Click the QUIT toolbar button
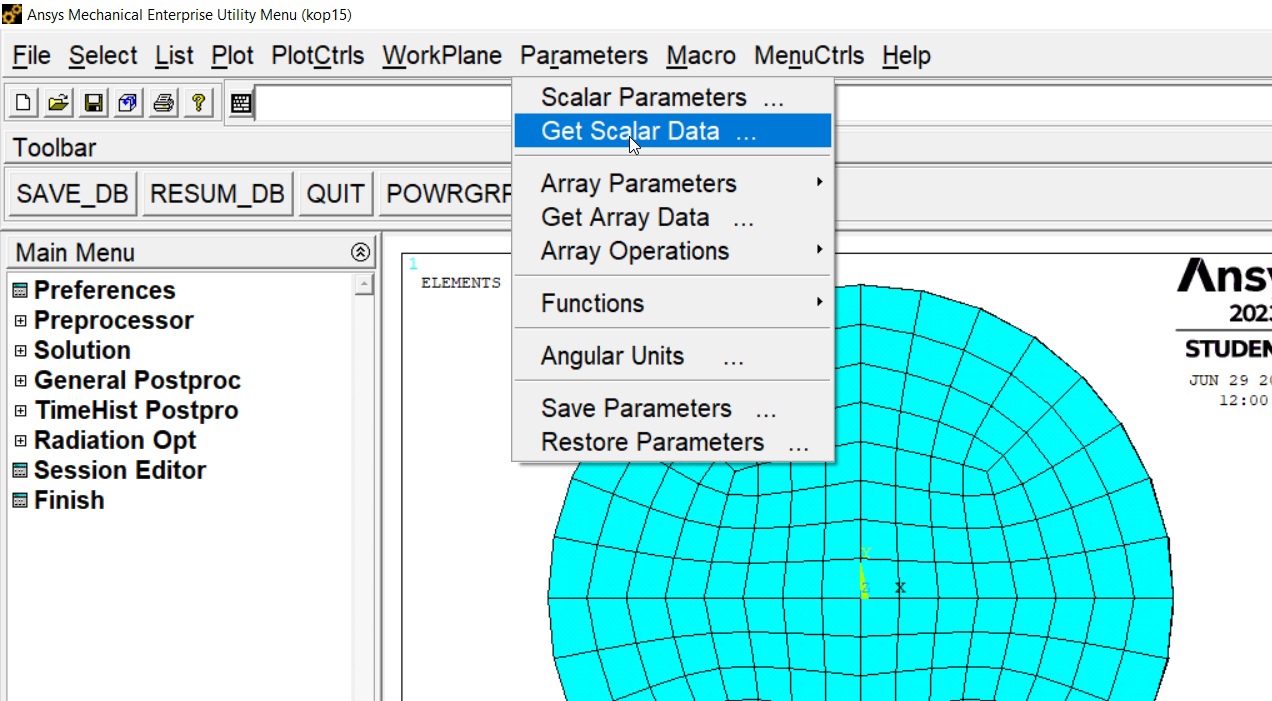Image resolution: width=1272 pixels, height=701 pixels. pyautogui.click(x=336, y=194)
